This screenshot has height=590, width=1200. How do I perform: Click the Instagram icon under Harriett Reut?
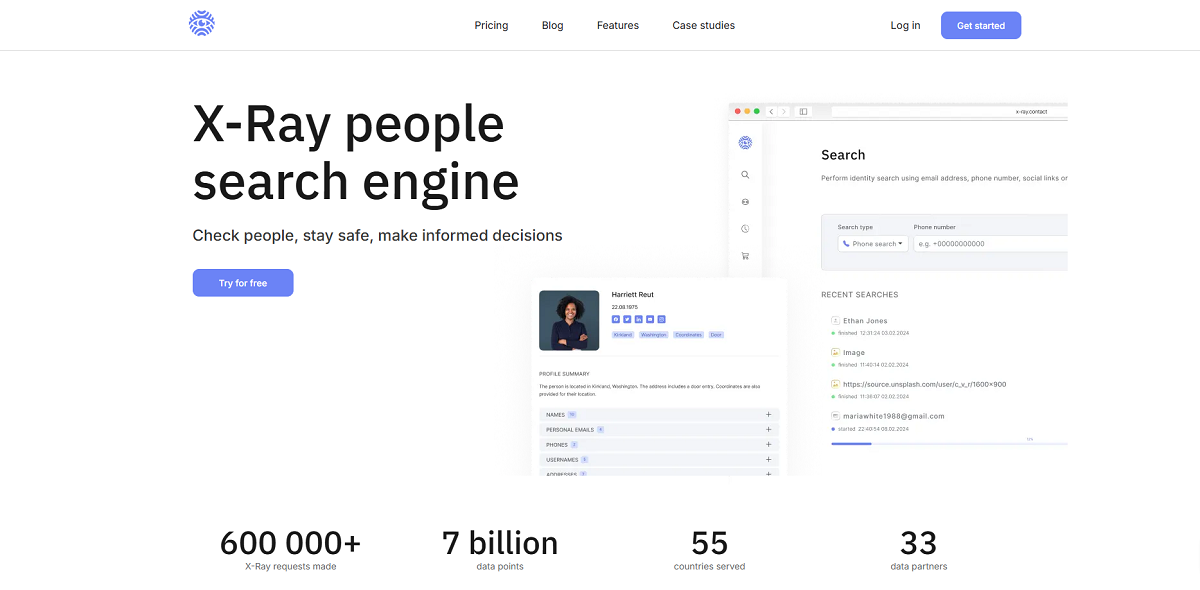pos(661,319)
